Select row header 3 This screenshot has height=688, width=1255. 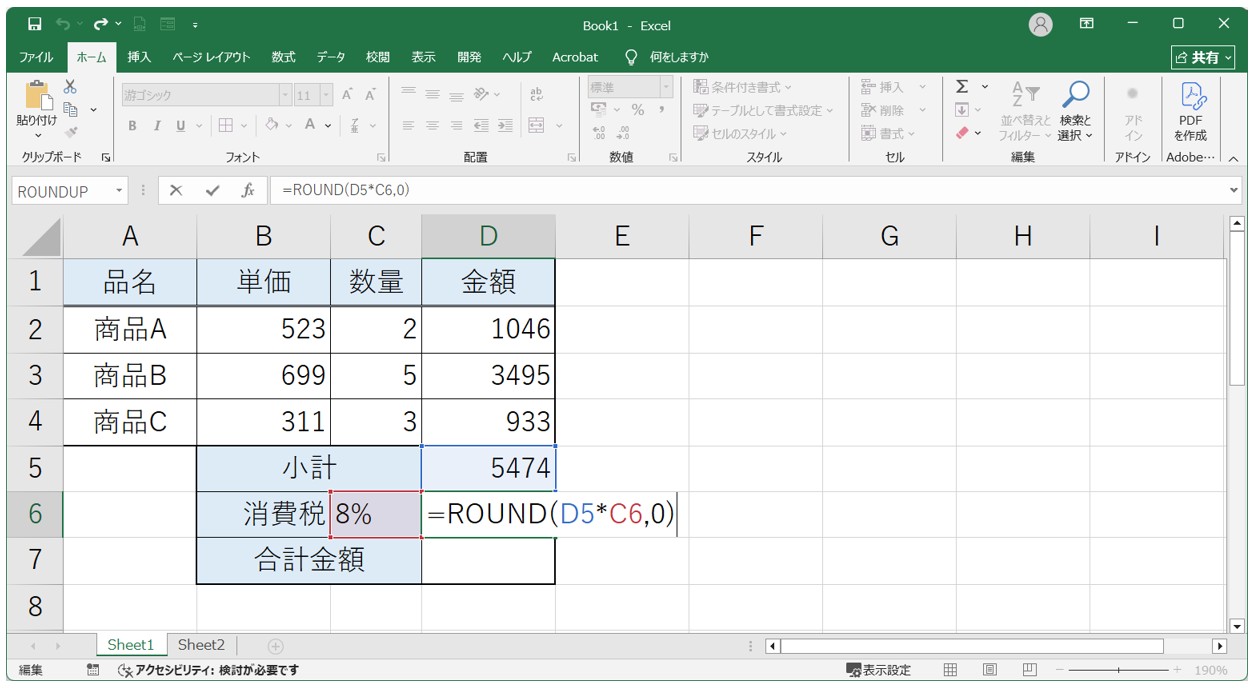point(35,375)
